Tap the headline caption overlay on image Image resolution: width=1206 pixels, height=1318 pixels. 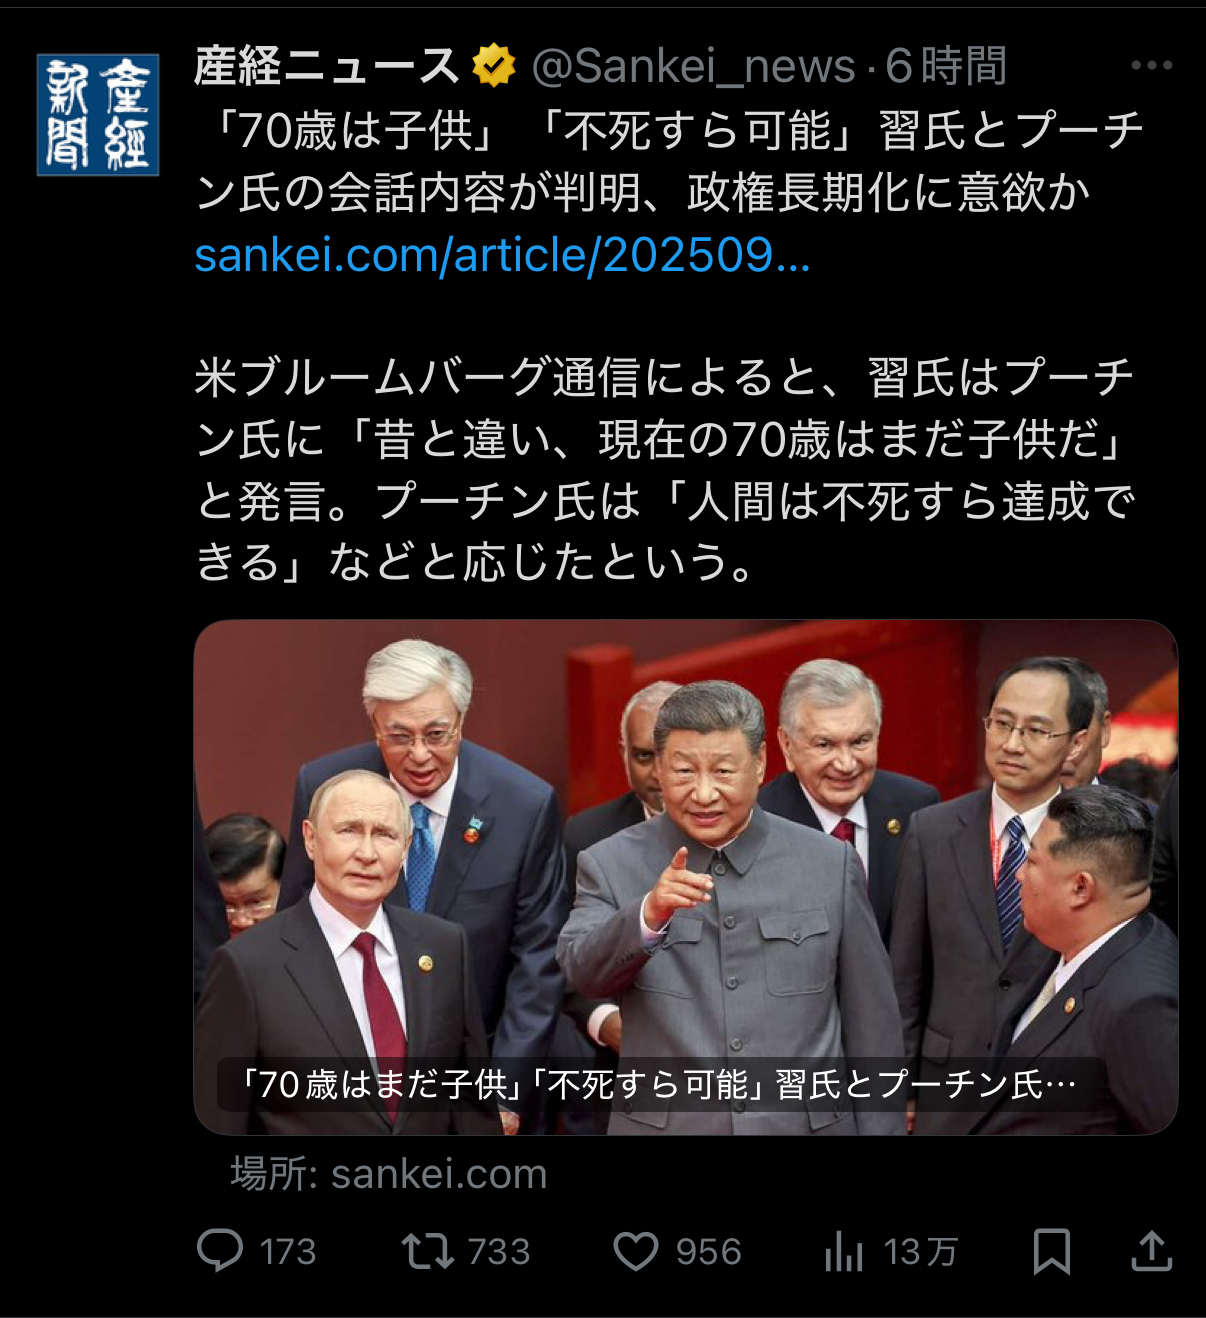pyautogui.click(x=662, y=1085)
